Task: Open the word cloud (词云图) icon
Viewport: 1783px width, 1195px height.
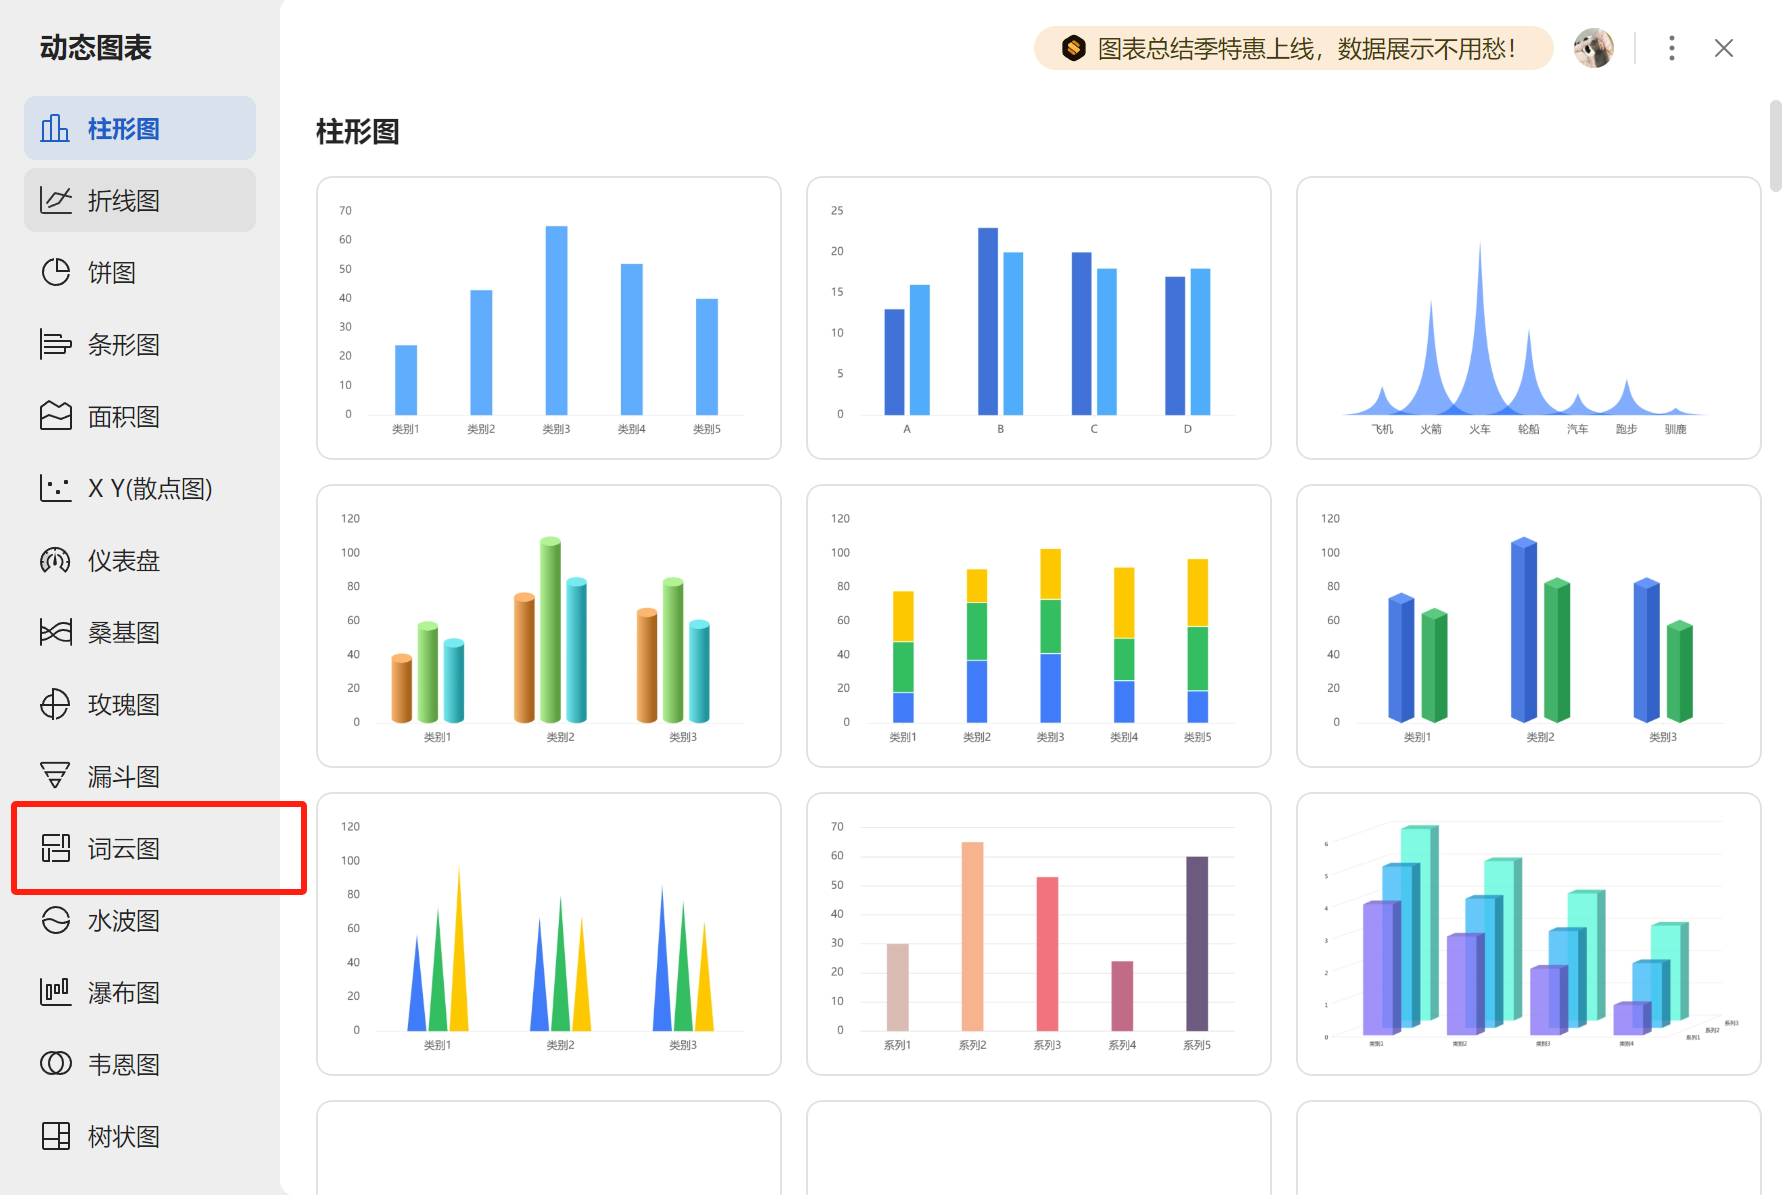Action: tap(56, 848)
